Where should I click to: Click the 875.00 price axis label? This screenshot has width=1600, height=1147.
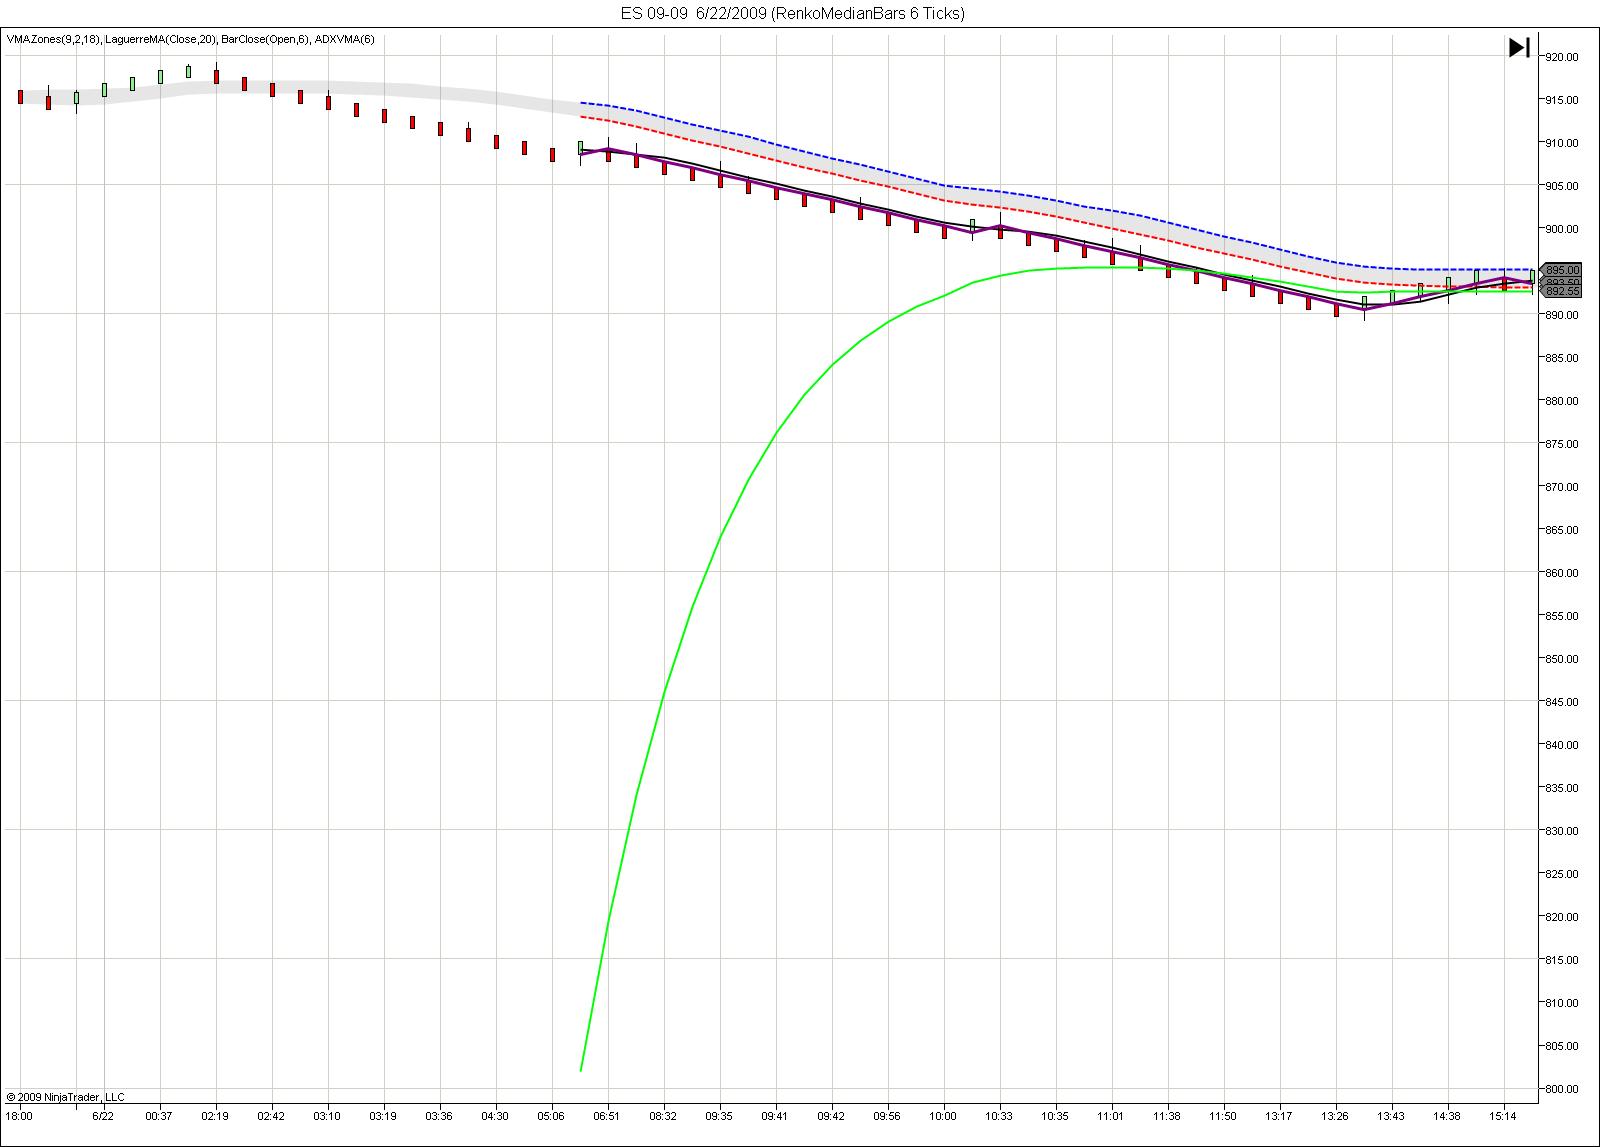pos(1562,444)
